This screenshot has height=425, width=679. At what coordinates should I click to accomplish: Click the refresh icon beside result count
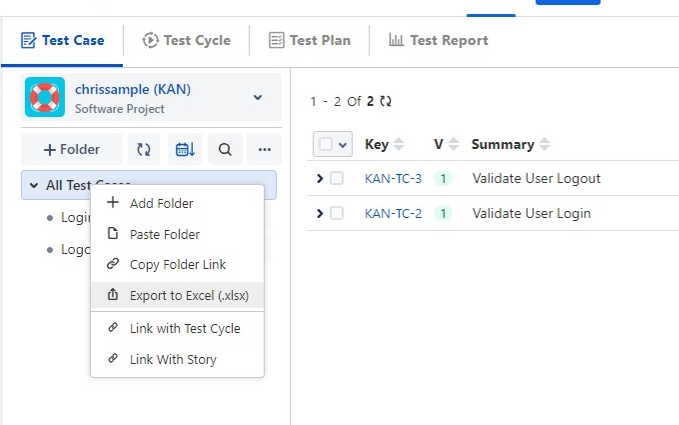(x=386, y=102)
